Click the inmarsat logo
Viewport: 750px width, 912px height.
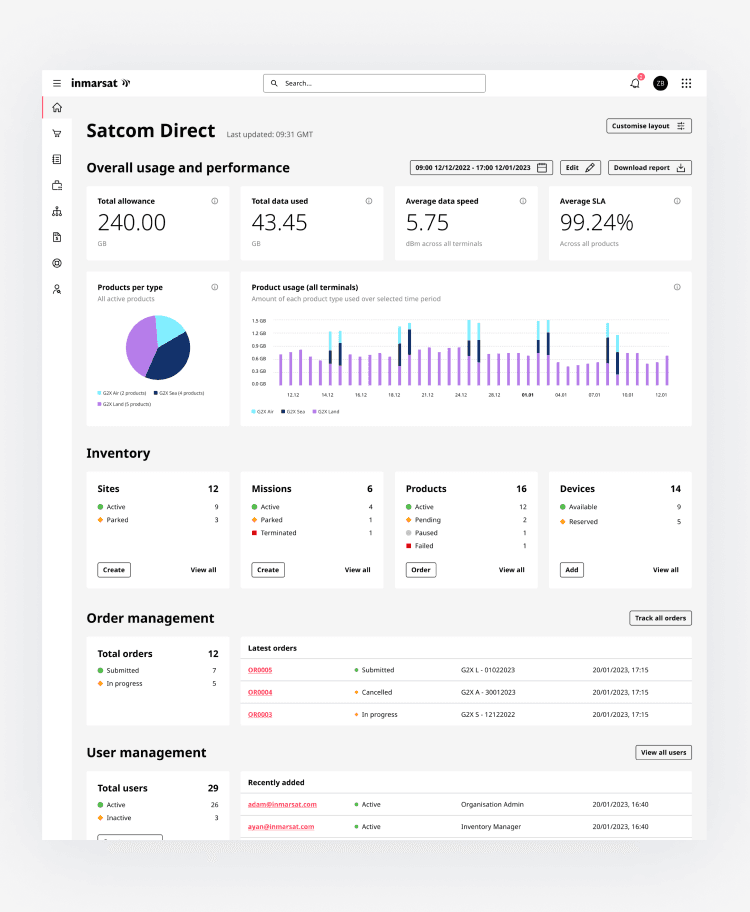coord(101,83)
